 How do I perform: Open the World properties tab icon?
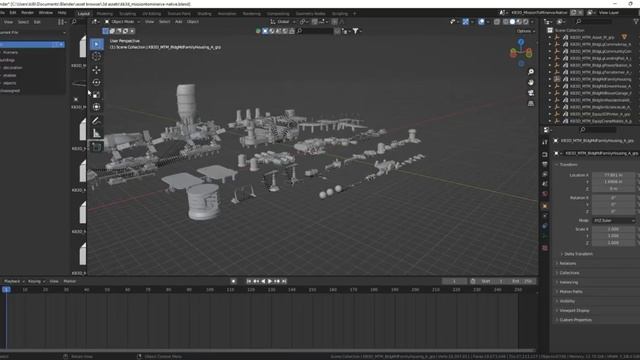[x=545, y=194]
